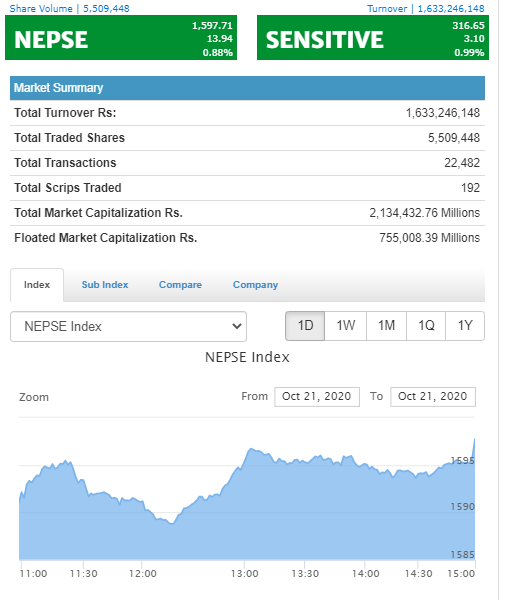This screenshot has width=507, height=600.
Task: Click the From date field
Action: click(x=317, y=396)
